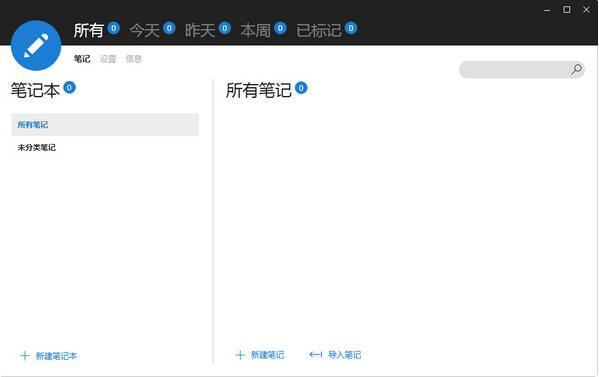This screenshot has height=377, width=599.
Task: Click the blue pencil logo icon
Action: pos(36,45)
